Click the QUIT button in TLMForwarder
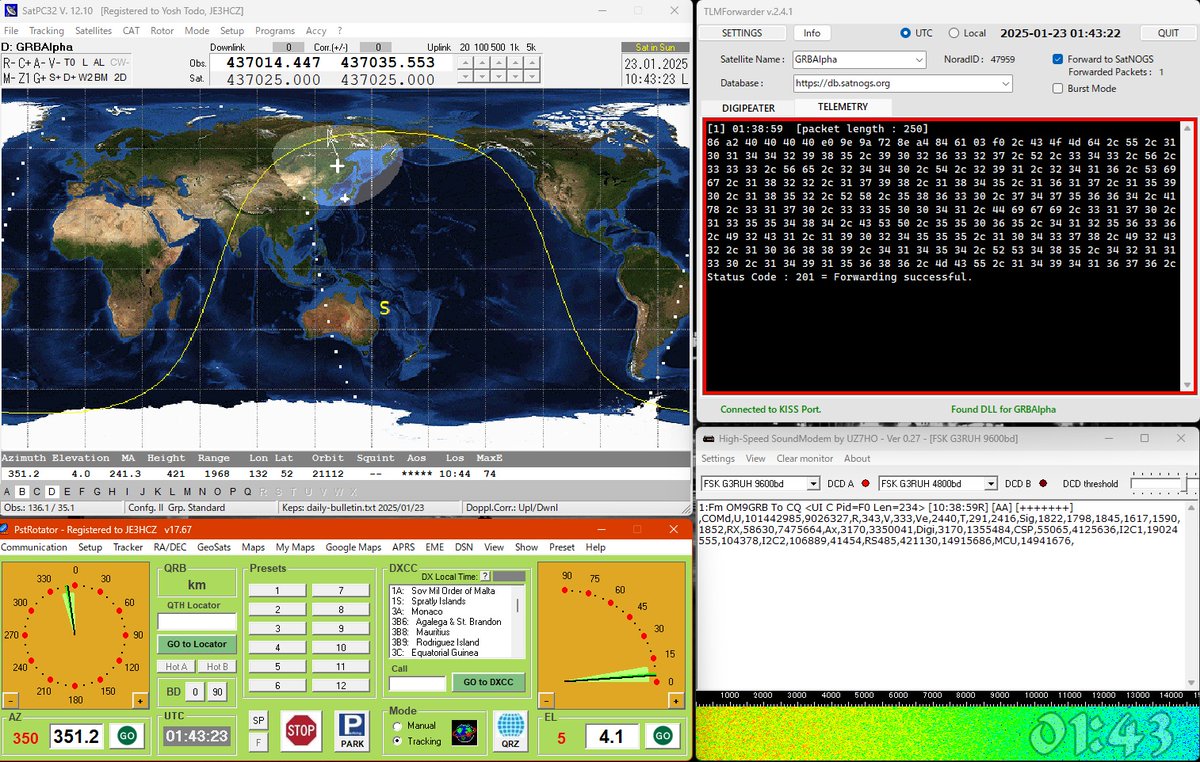The width and height of the screenshot is (1200, 762). click(x=1166, y=33)
